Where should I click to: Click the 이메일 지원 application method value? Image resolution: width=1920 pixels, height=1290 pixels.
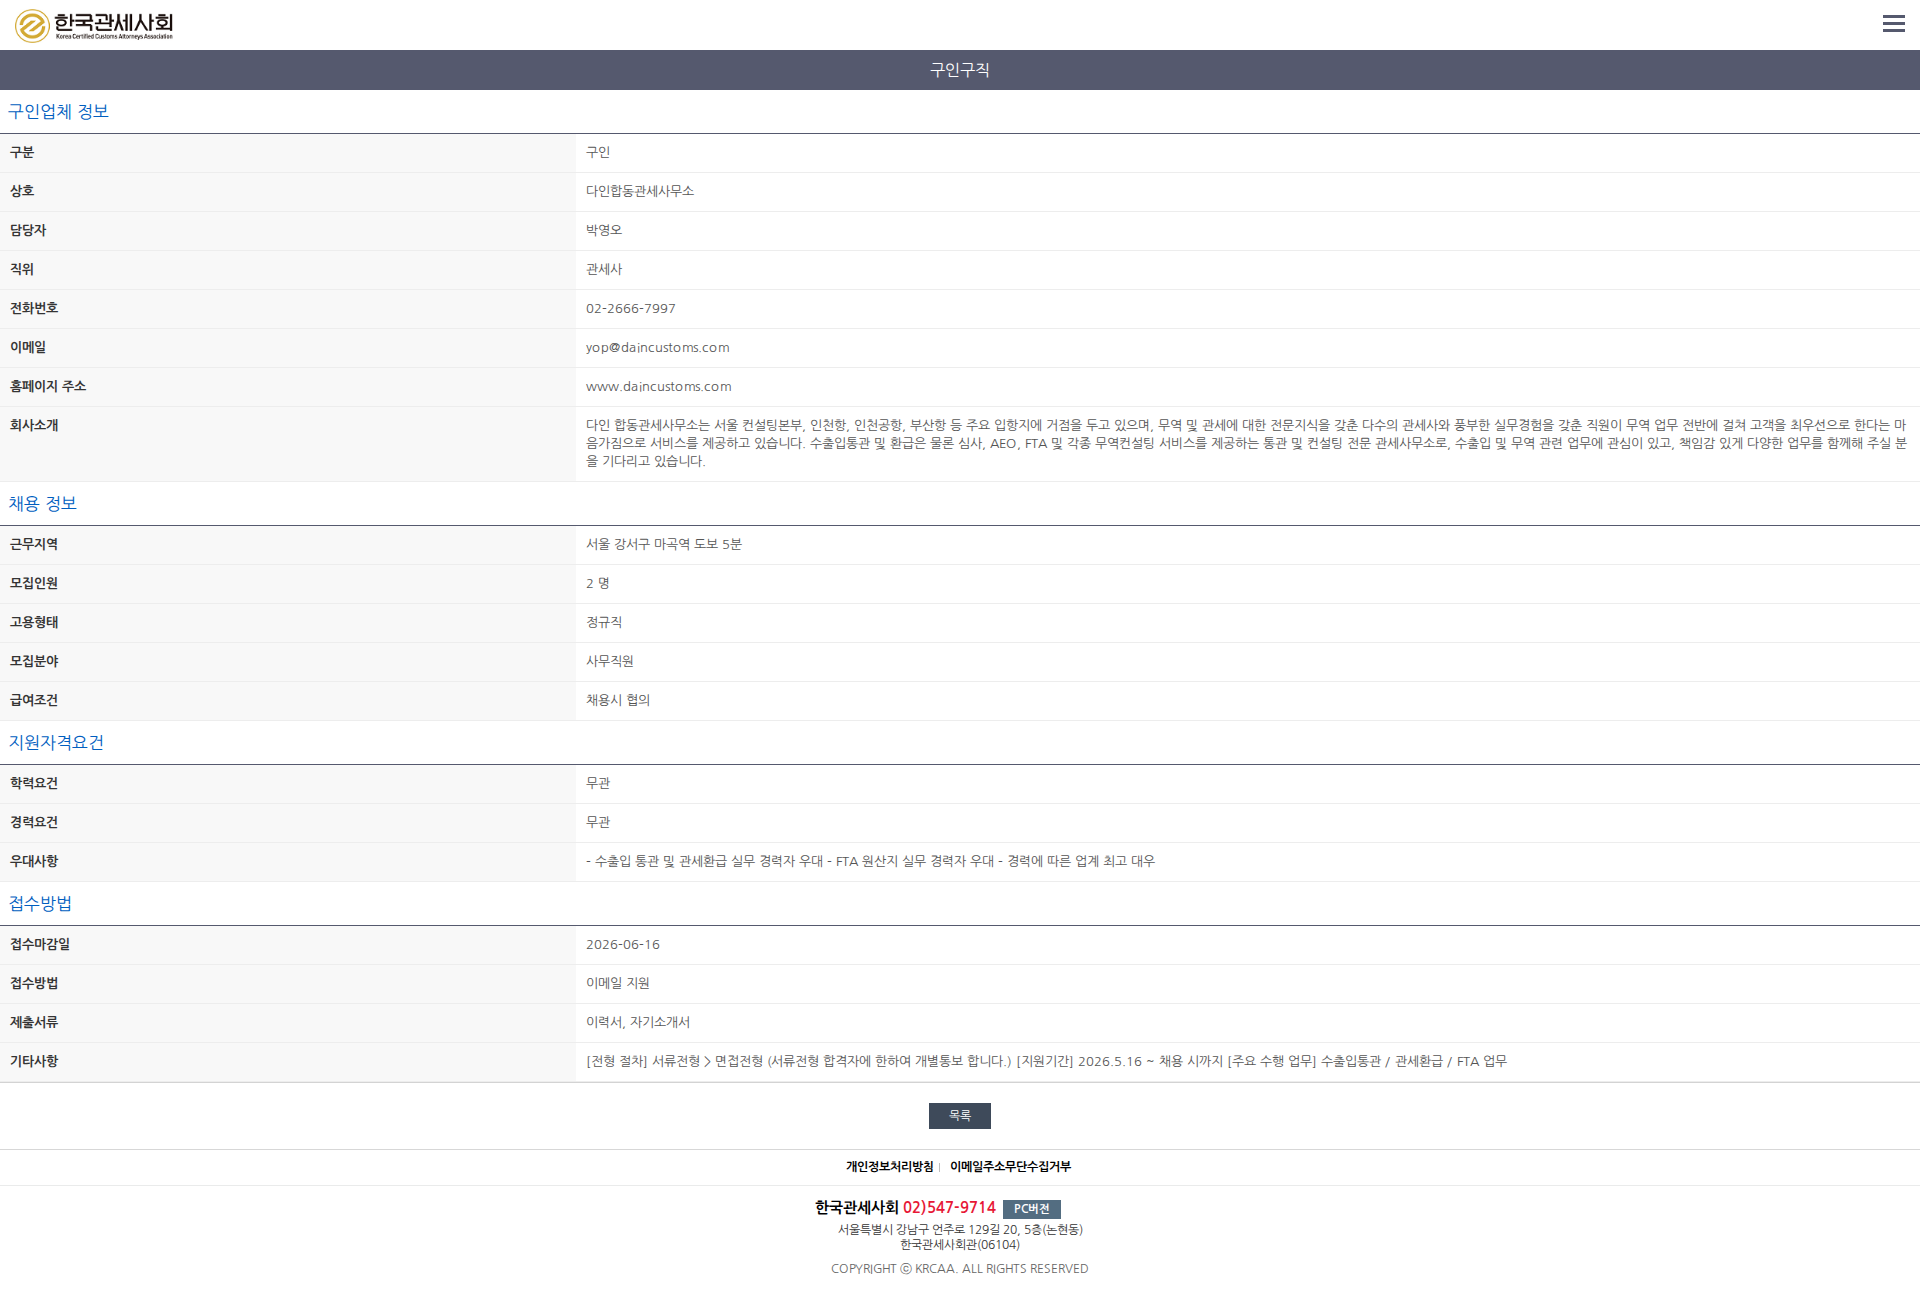pyautogui.click(x=617, y=983)
